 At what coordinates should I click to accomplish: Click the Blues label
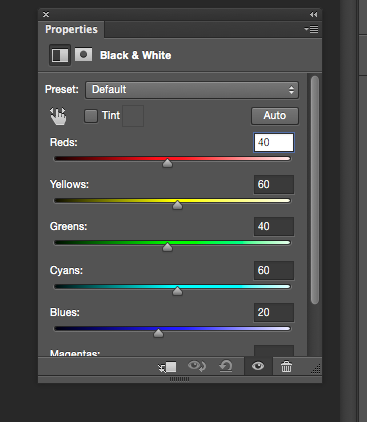click(x=65, y=312)
